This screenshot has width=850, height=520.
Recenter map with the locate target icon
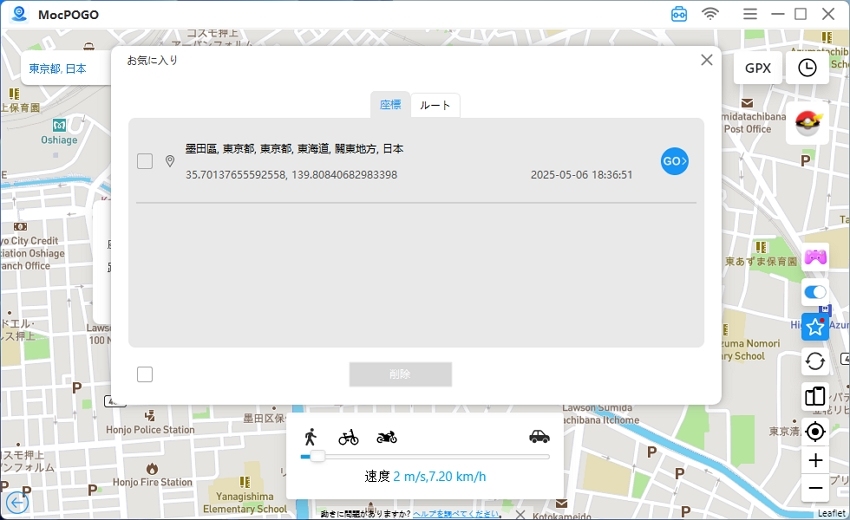click(x=815, y=431)
